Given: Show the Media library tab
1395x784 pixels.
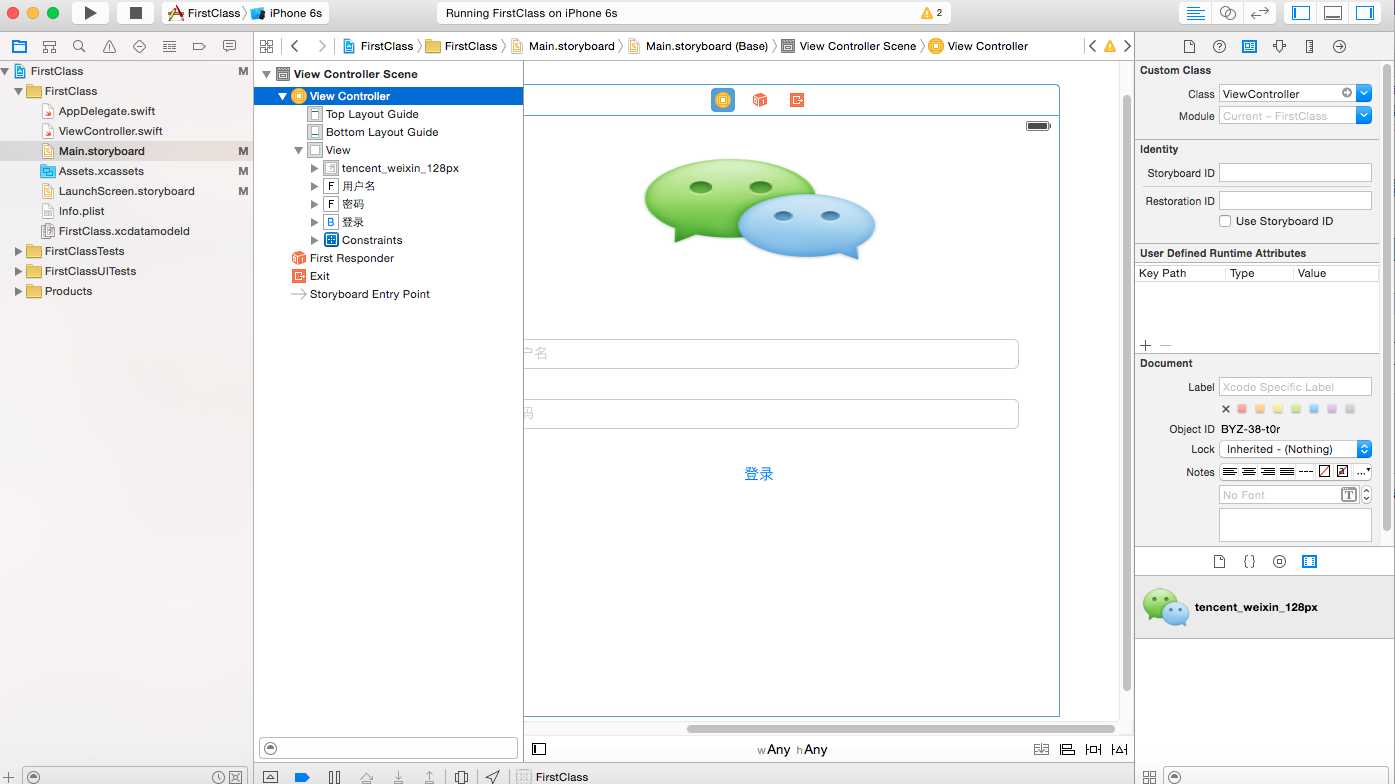Looking at the screenshot, I should point(1309,562).
